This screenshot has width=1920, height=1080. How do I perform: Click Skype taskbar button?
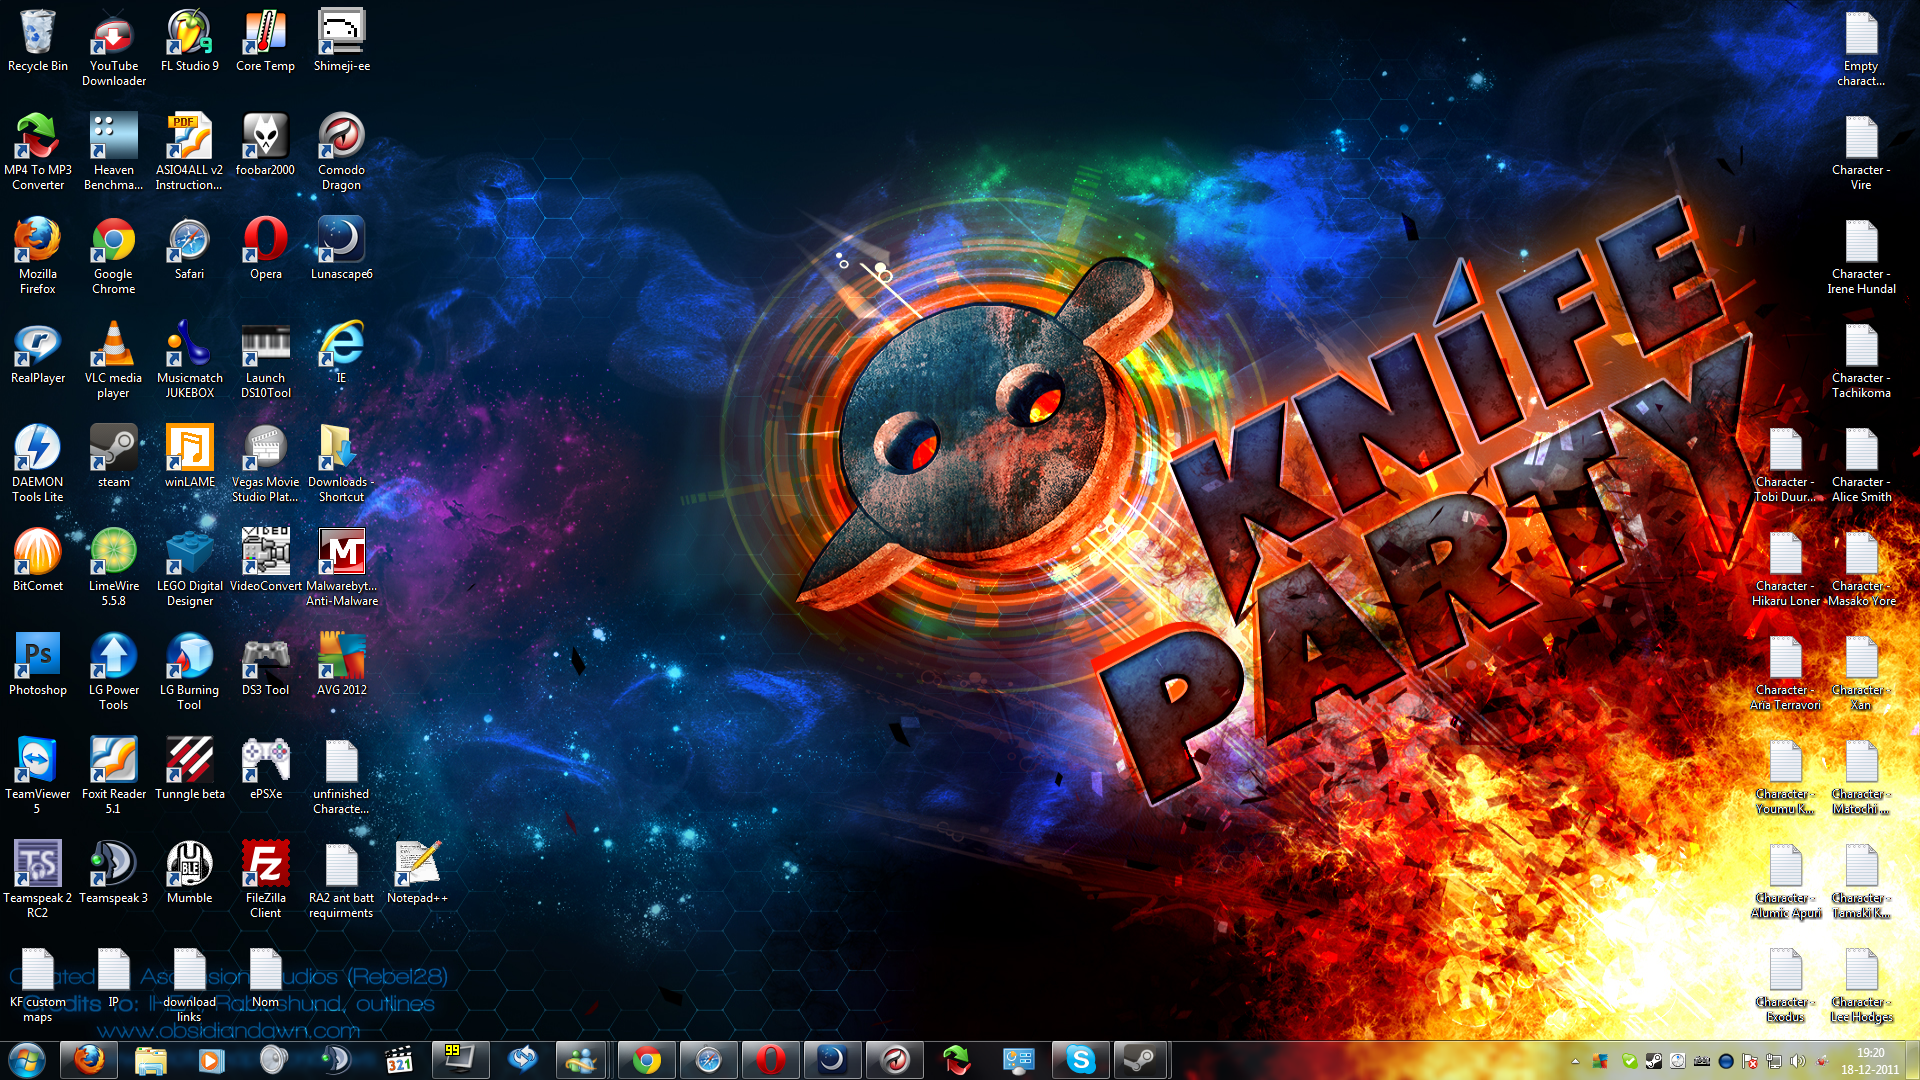pos(1080,1060)
